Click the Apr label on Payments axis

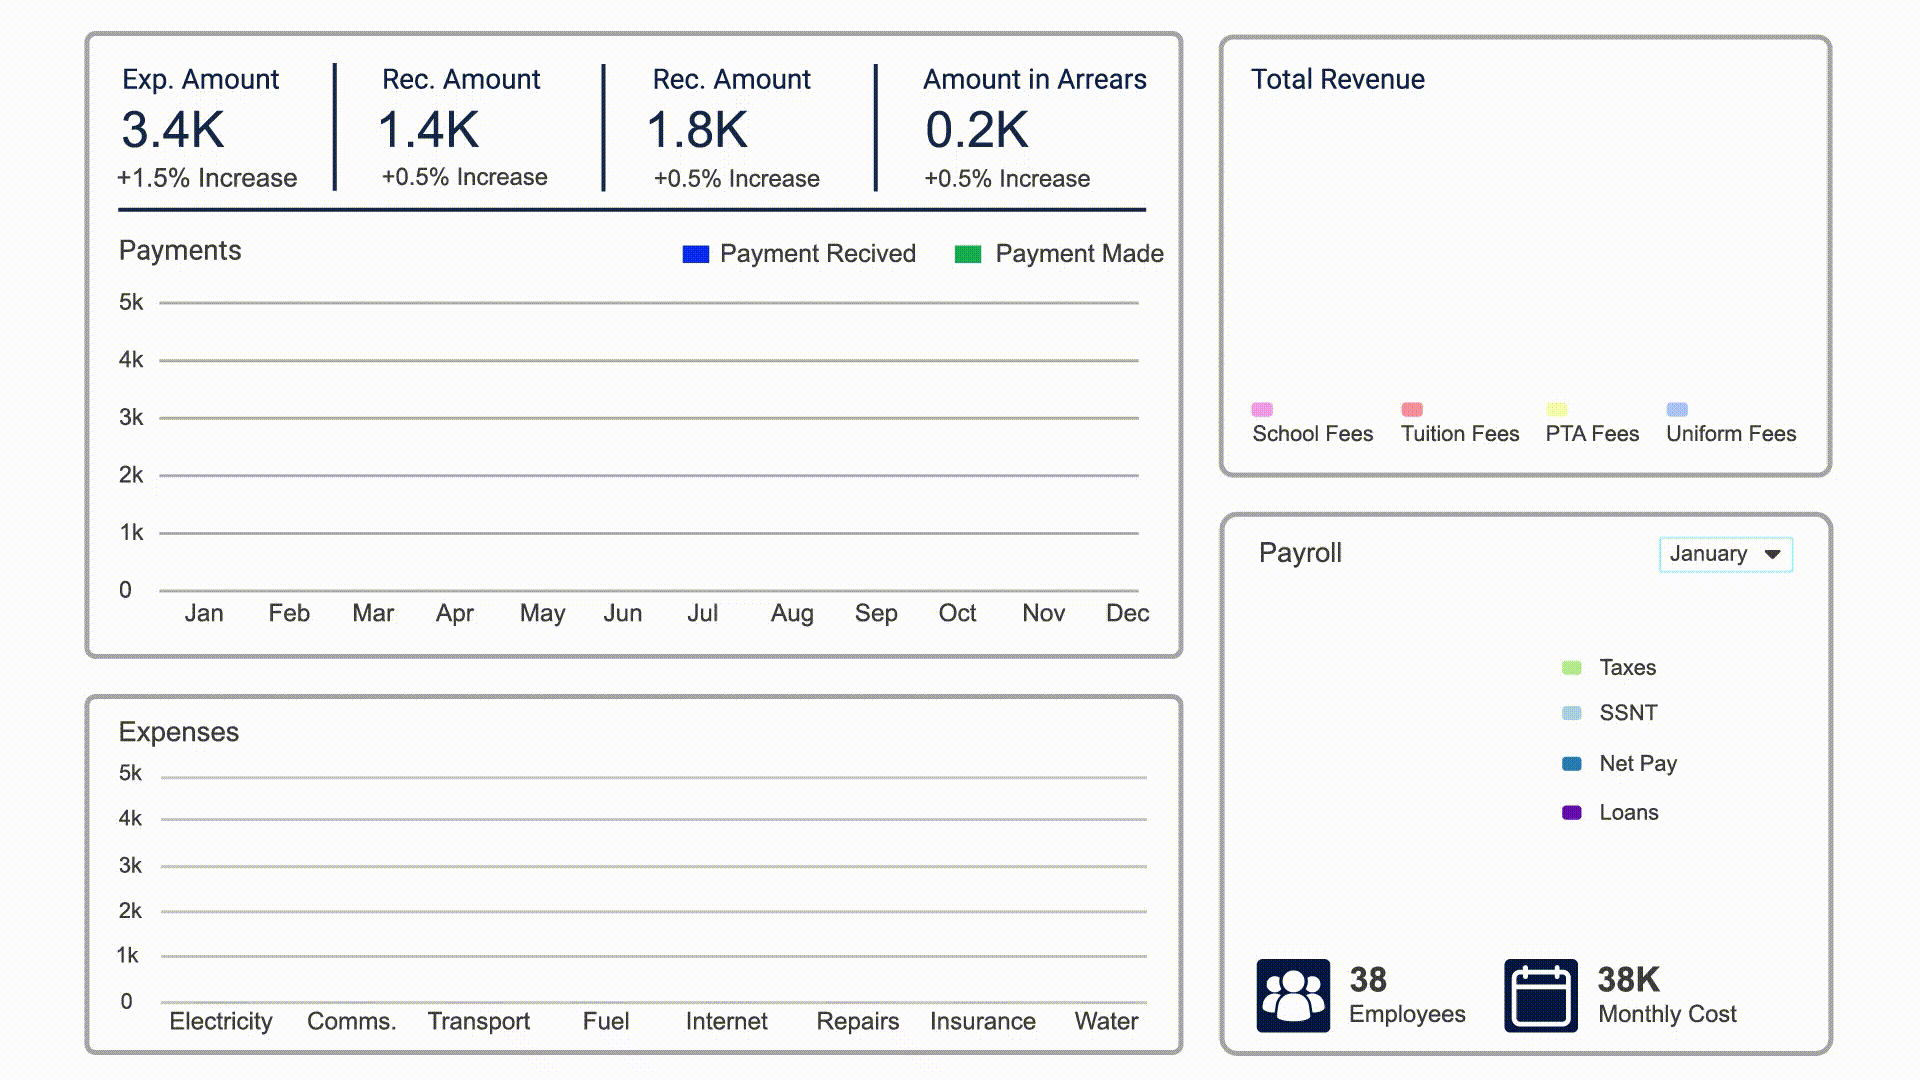click(455, 614)
